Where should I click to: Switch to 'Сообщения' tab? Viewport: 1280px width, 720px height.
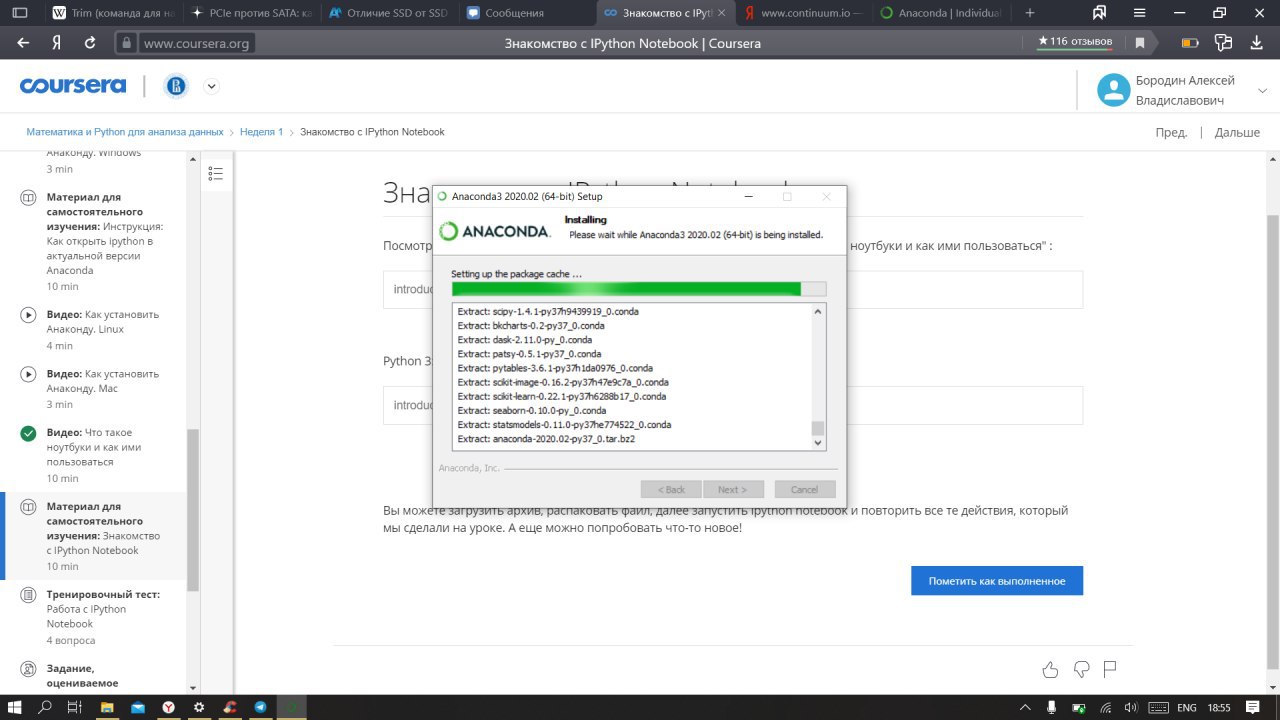(x=525, y=13)
